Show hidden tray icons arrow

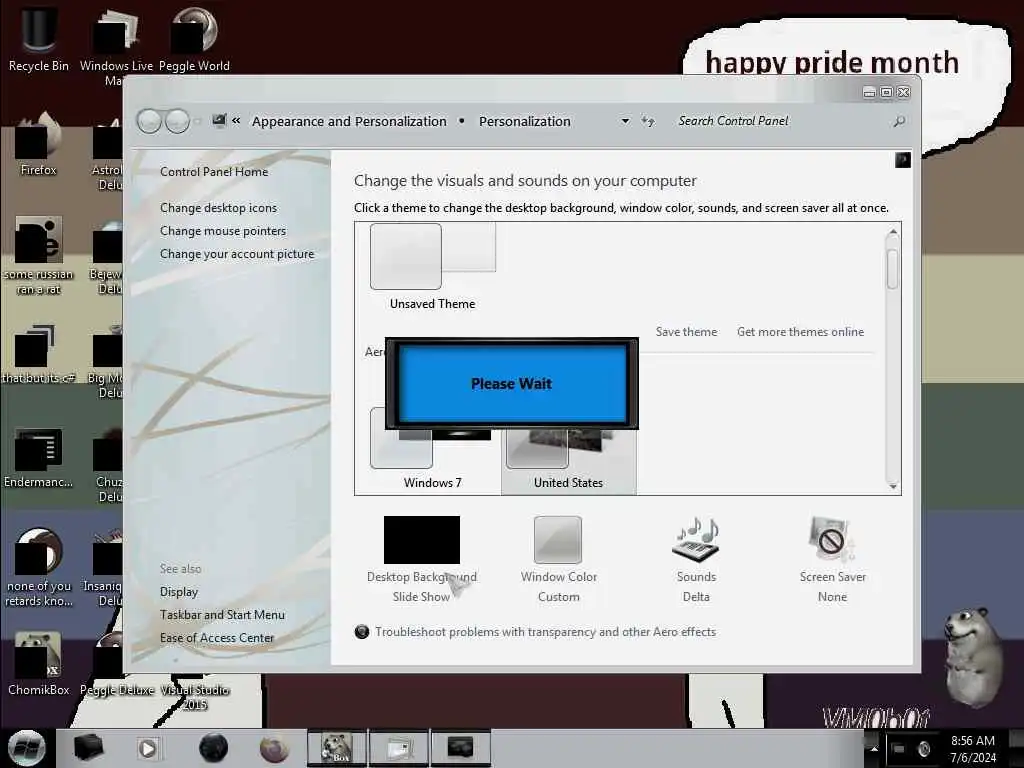(874, 748)
